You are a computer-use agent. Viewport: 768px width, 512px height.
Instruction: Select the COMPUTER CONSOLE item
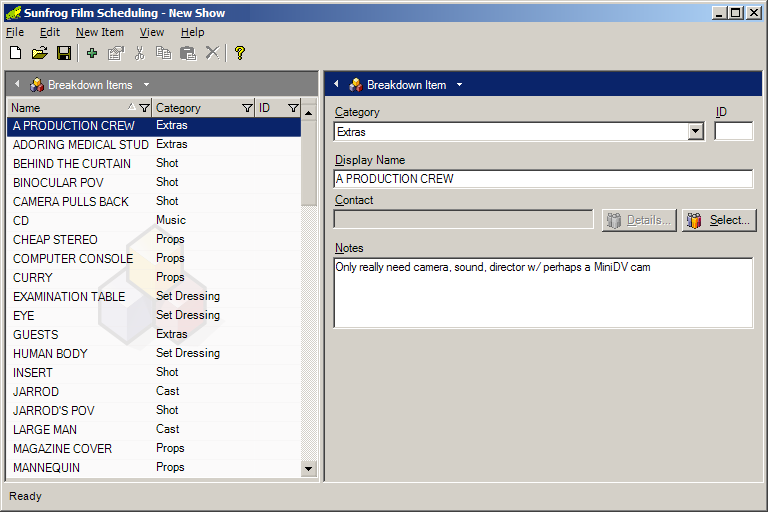154,259
